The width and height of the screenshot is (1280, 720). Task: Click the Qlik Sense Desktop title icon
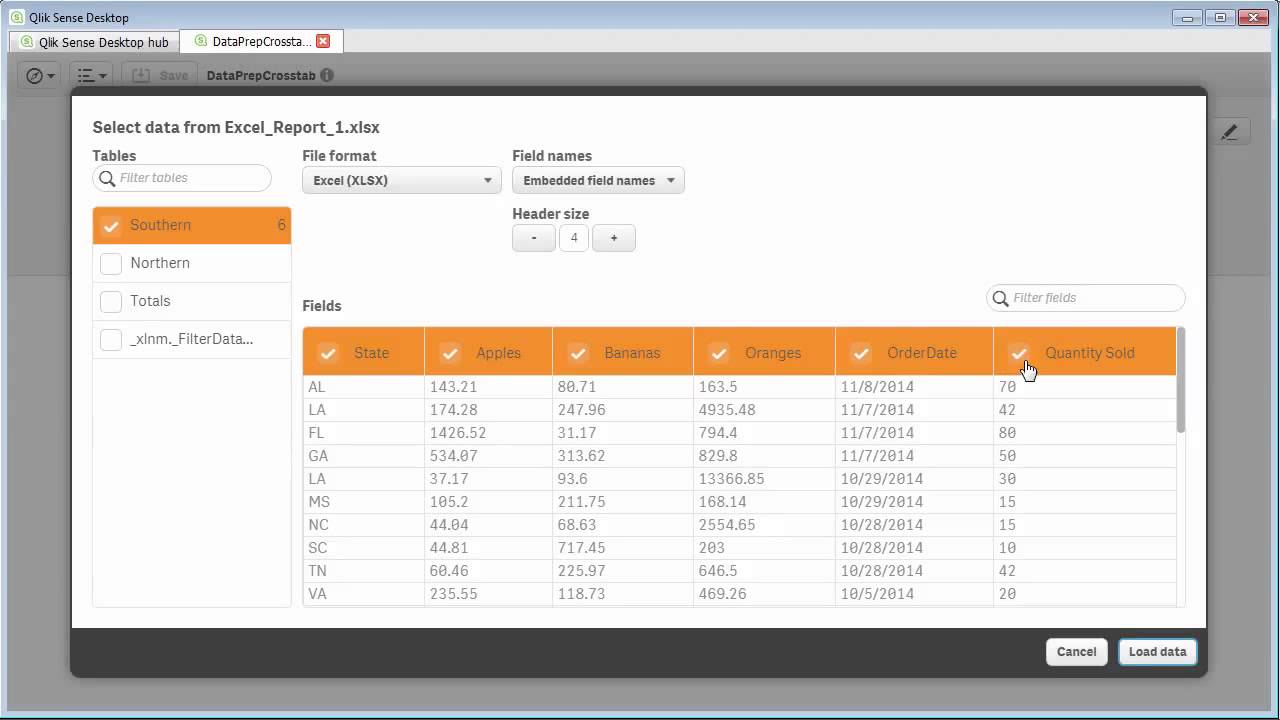click(16, 17)
